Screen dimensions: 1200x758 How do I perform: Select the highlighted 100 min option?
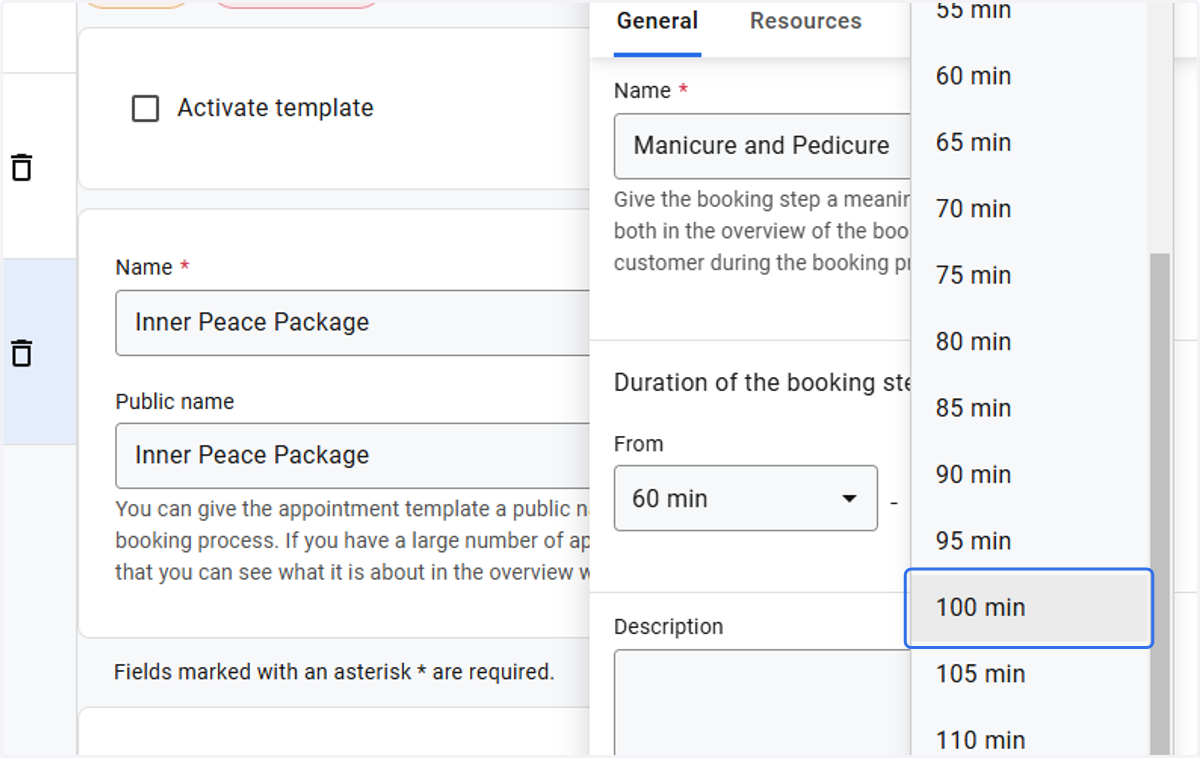pos(1029,608)
